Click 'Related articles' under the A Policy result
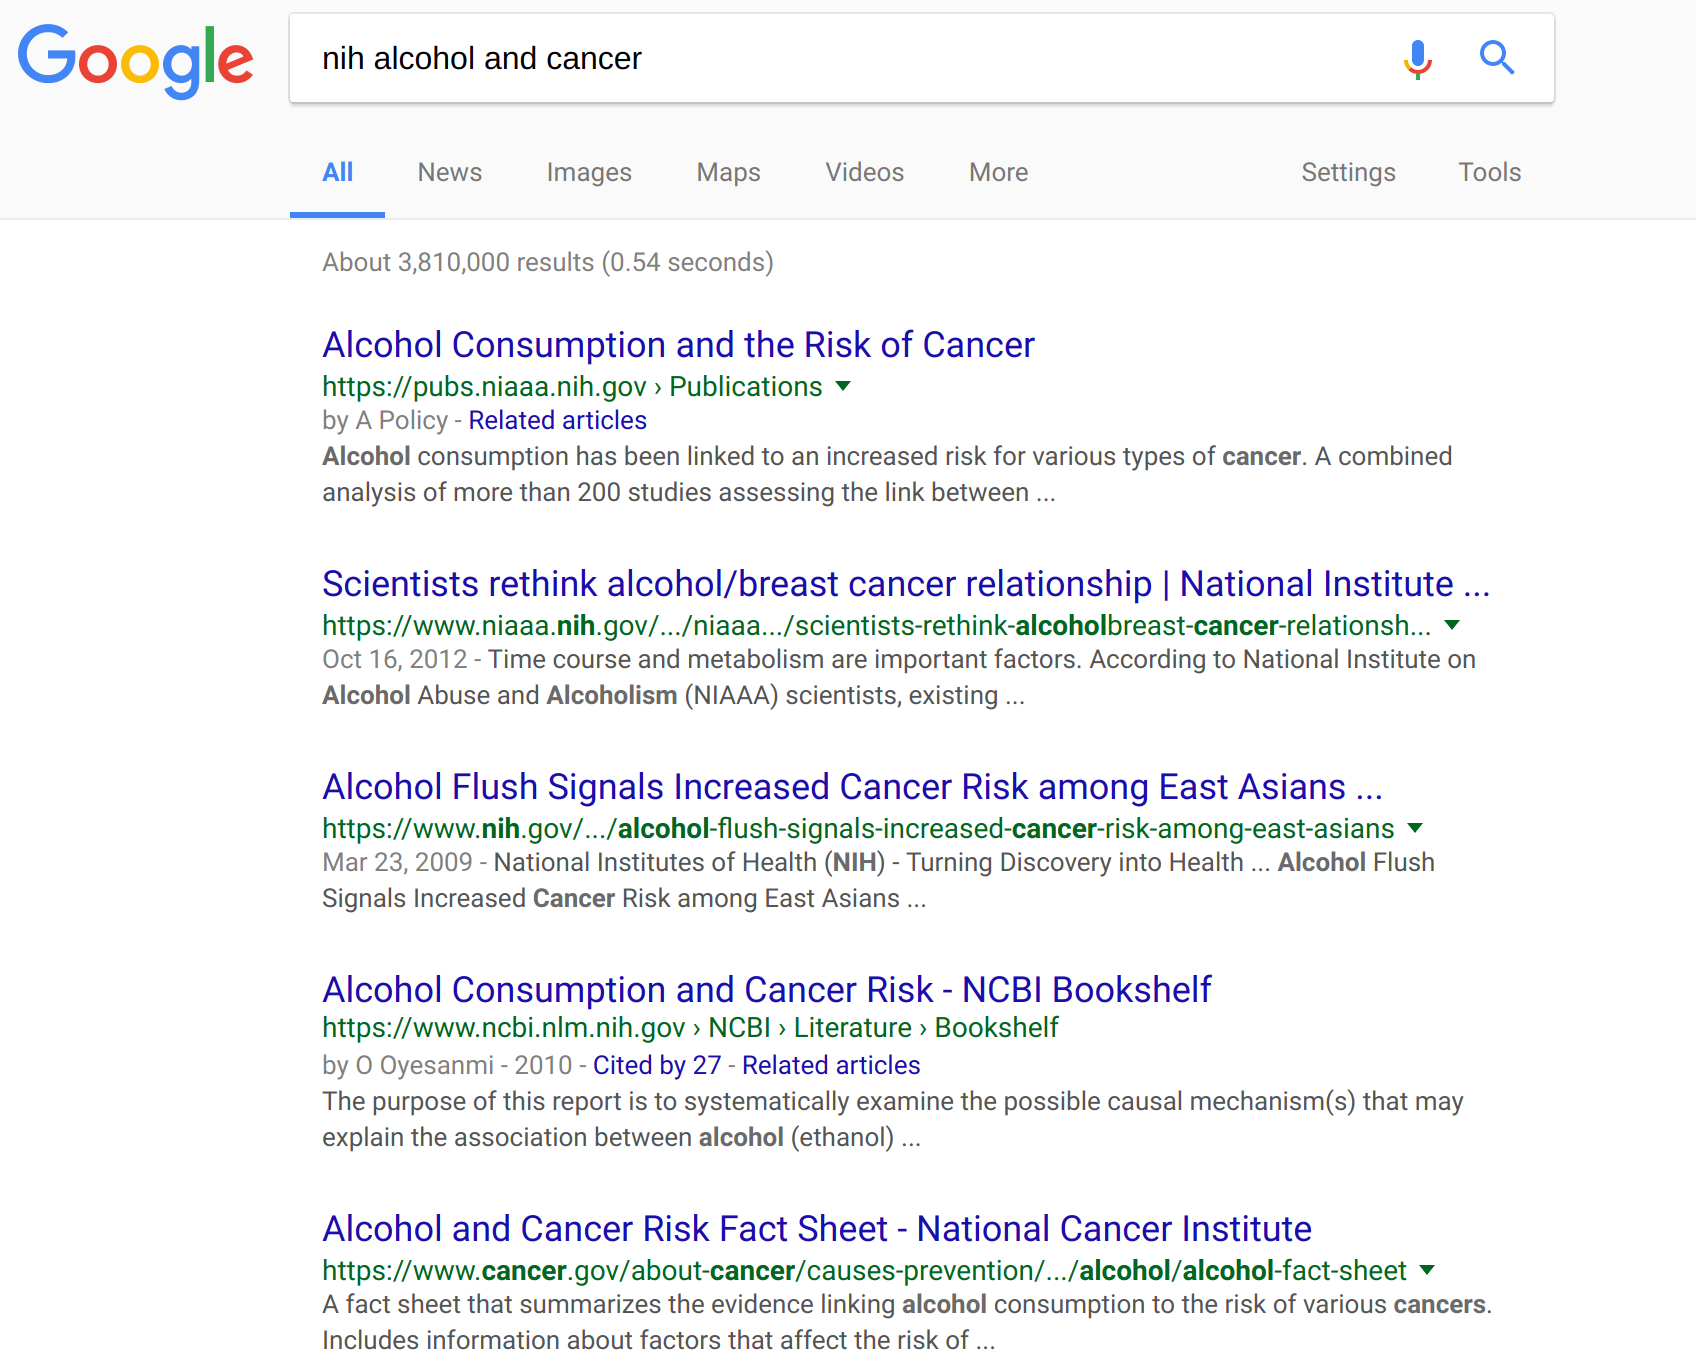The width and height of the screenshot is (1696, 1372). 558,420
